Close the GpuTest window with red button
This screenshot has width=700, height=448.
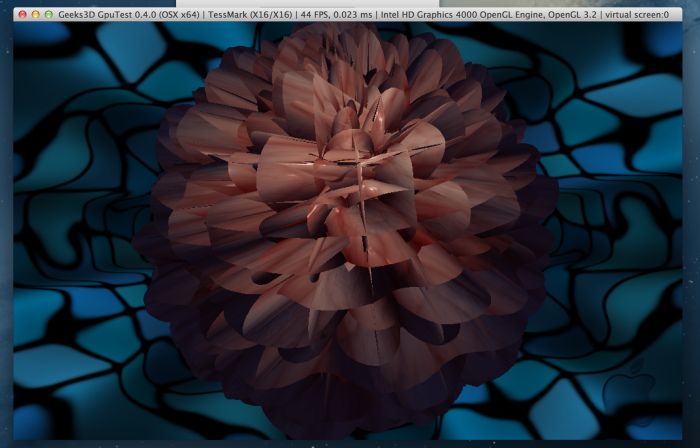22,15
